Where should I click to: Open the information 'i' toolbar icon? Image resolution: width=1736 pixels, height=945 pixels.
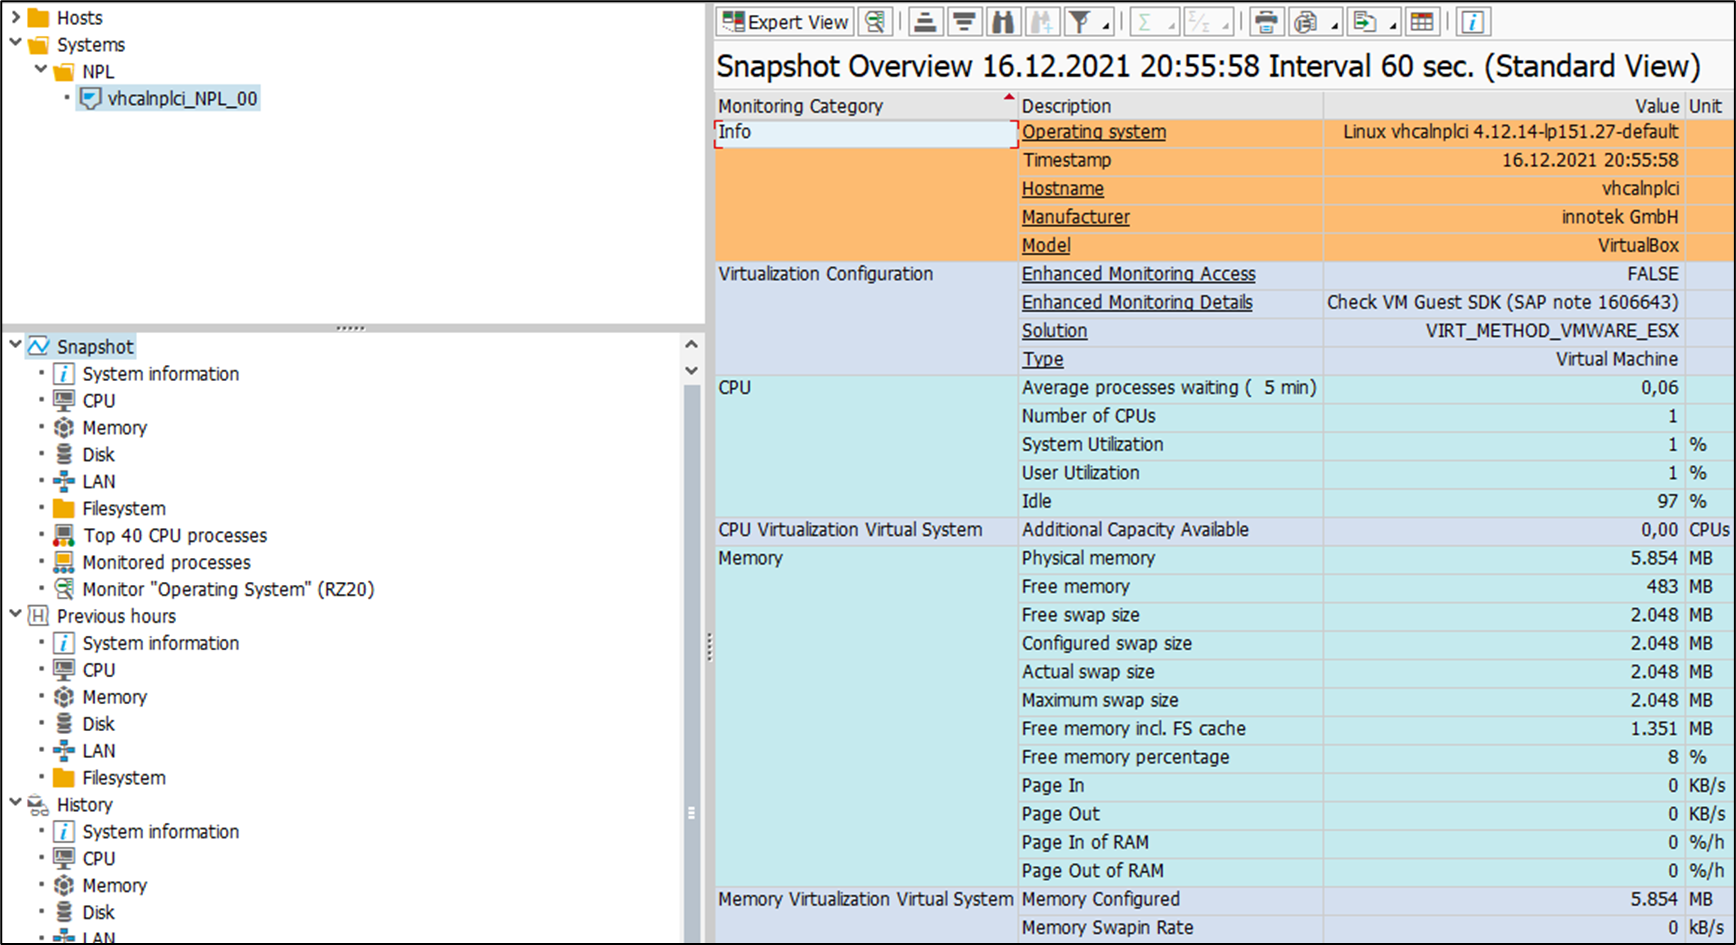point(1473,21)
